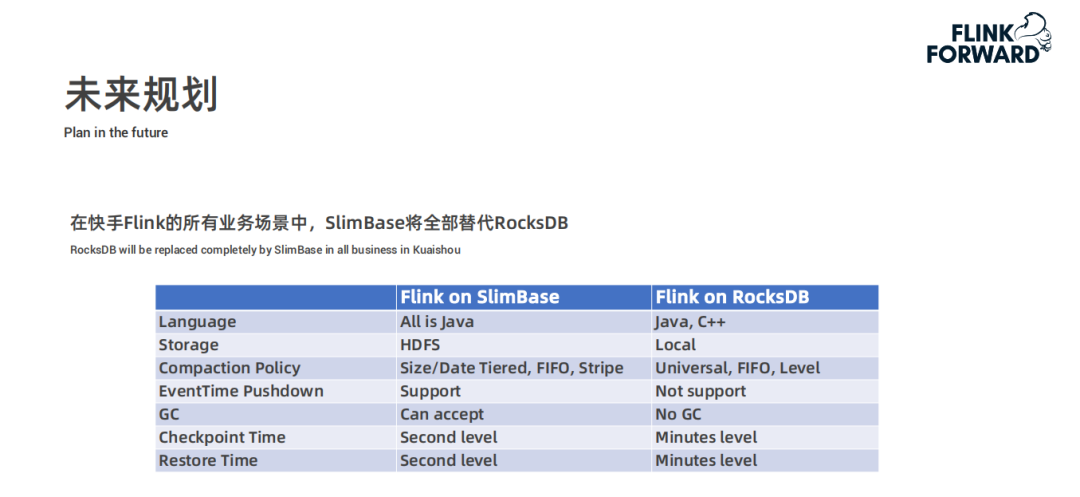The width and height of the screenshot is (1080, 497).
Task: Select the "Flink on SlimBase" column header
Action: click(480, 297)
